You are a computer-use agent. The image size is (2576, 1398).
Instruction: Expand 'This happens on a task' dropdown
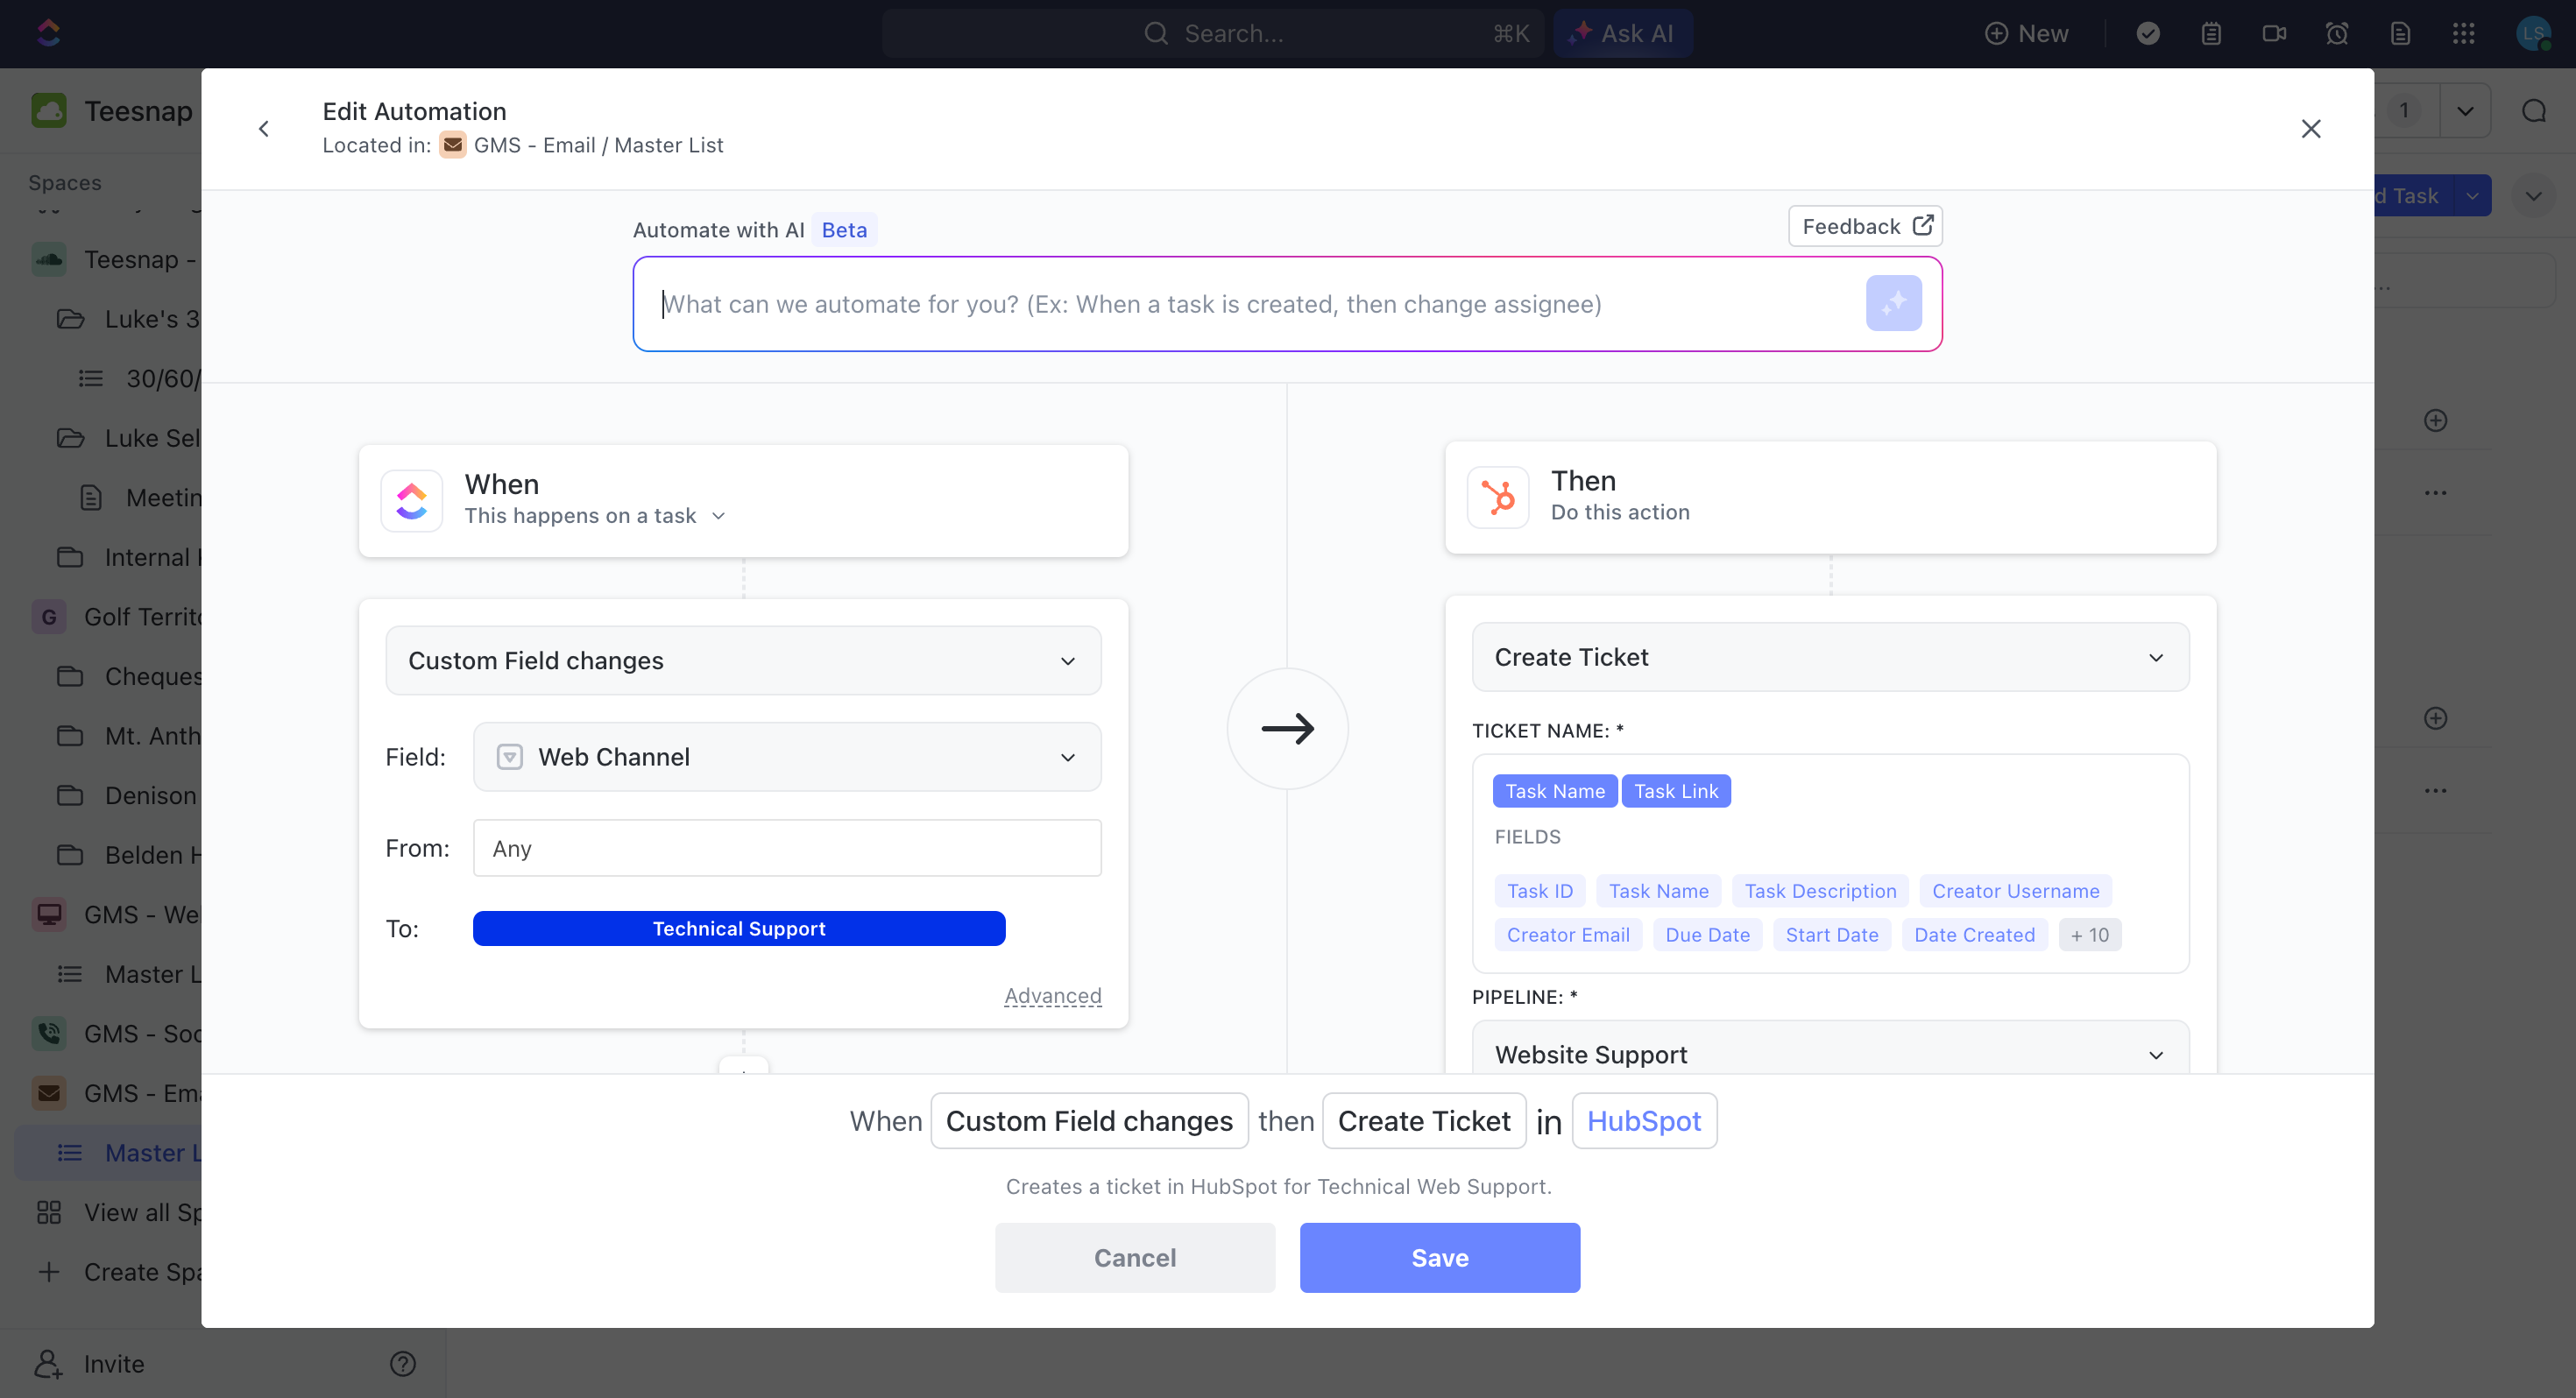pos(594,515)
